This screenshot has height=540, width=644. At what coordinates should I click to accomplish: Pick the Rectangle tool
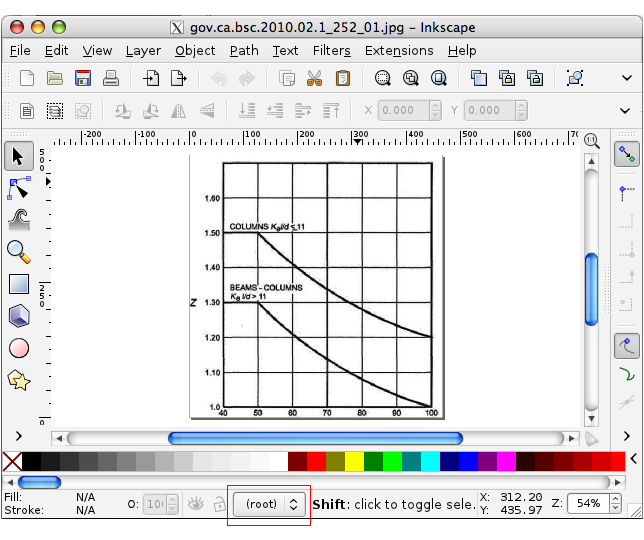tap(19, 284)
